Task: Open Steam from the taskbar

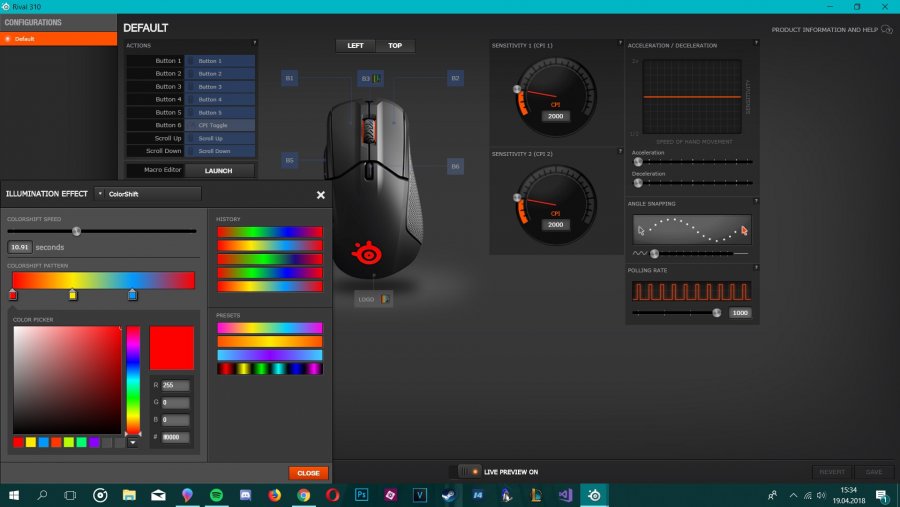Action: pos(449,495)
